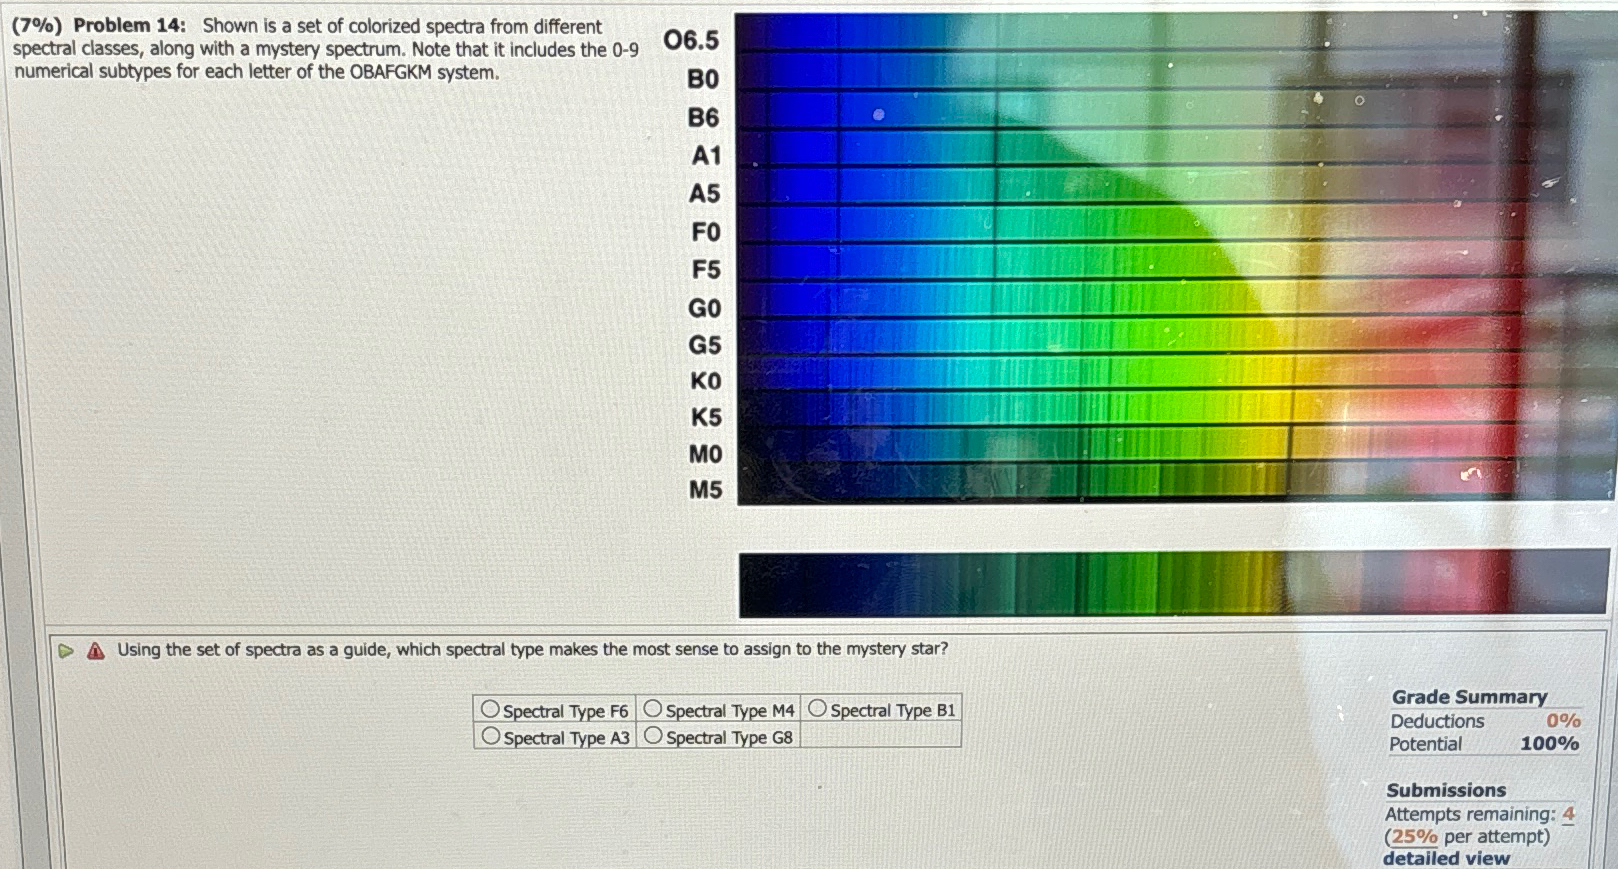Click the Problem 14 heading text
Image resolution: width=1618 pixels, height=869 pixels.
point(129,25)
